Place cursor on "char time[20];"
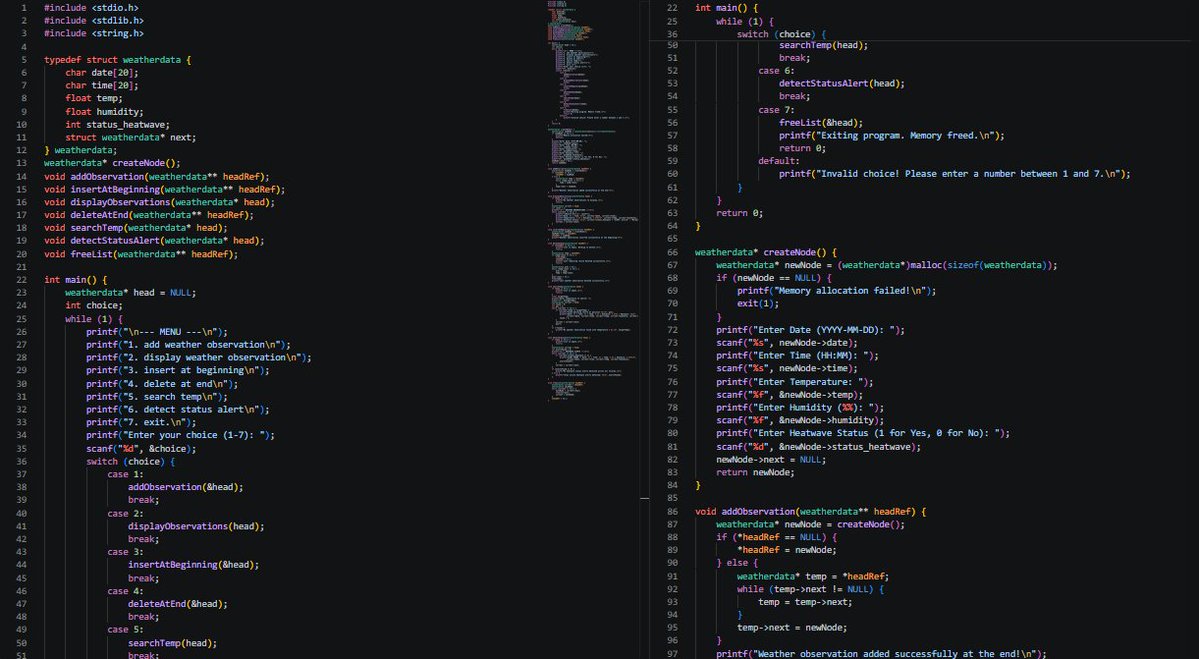Viewport: 1199px width, 659px height. (102, 86)
